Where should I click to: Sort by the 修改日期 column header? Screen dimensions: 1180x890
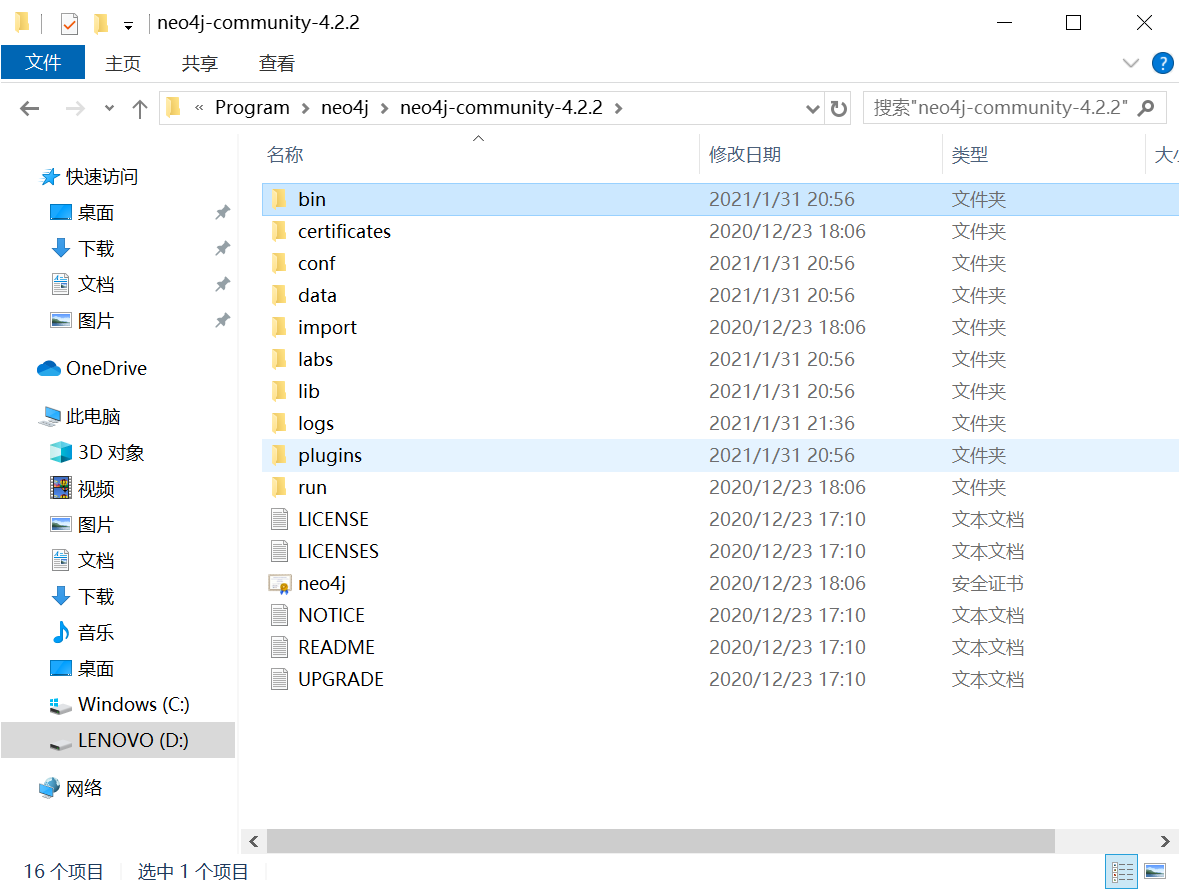tap(820, 154)
